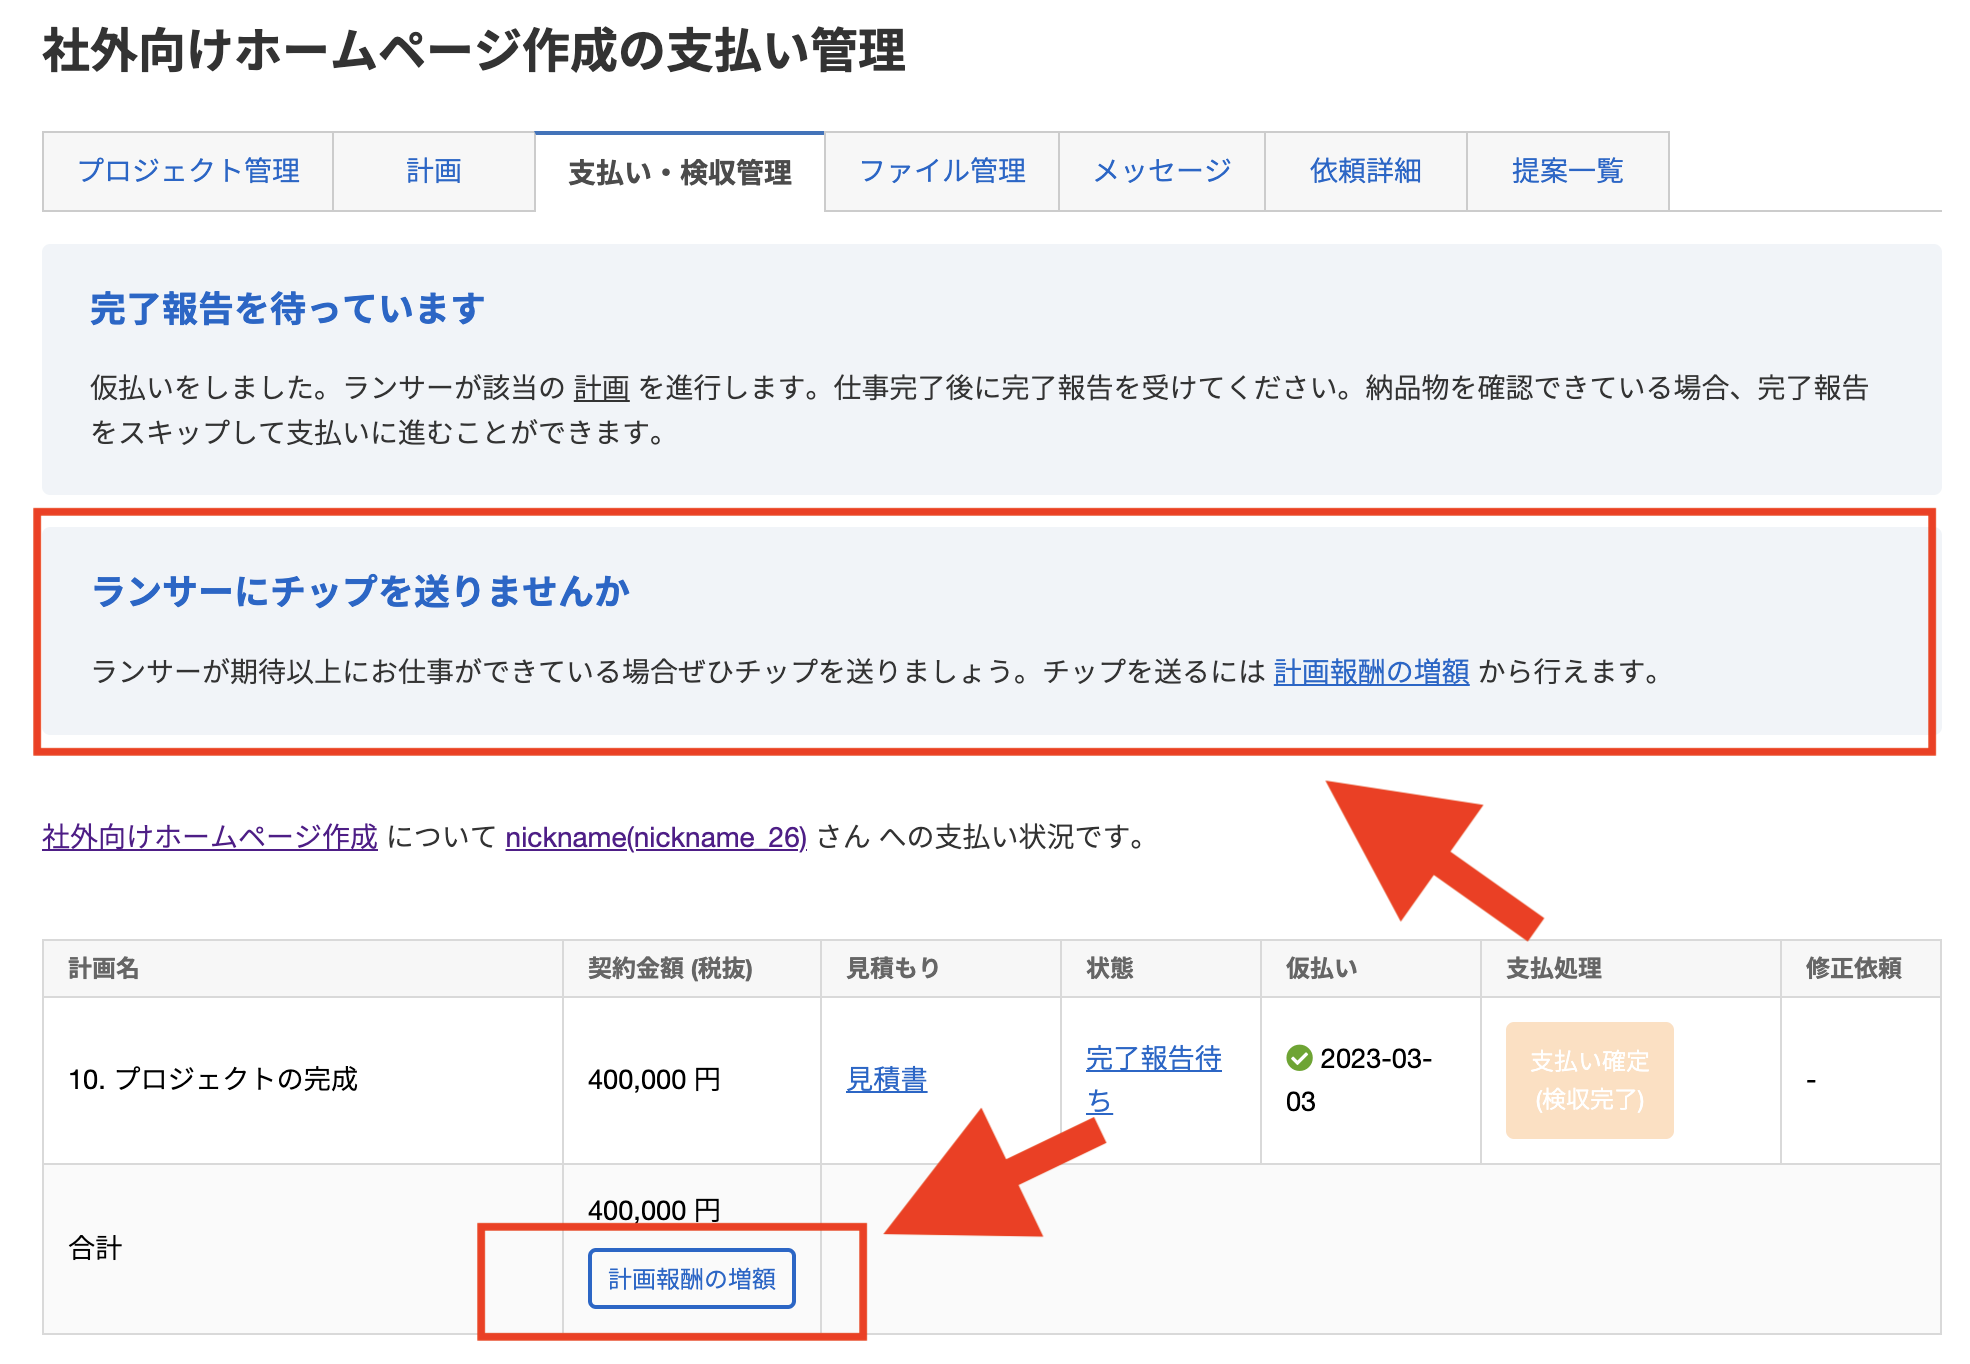The height and width of the screenshot is (1364, 1970).
Task: Select the ファイル管理 tab
Action: [x=941, y=172]
